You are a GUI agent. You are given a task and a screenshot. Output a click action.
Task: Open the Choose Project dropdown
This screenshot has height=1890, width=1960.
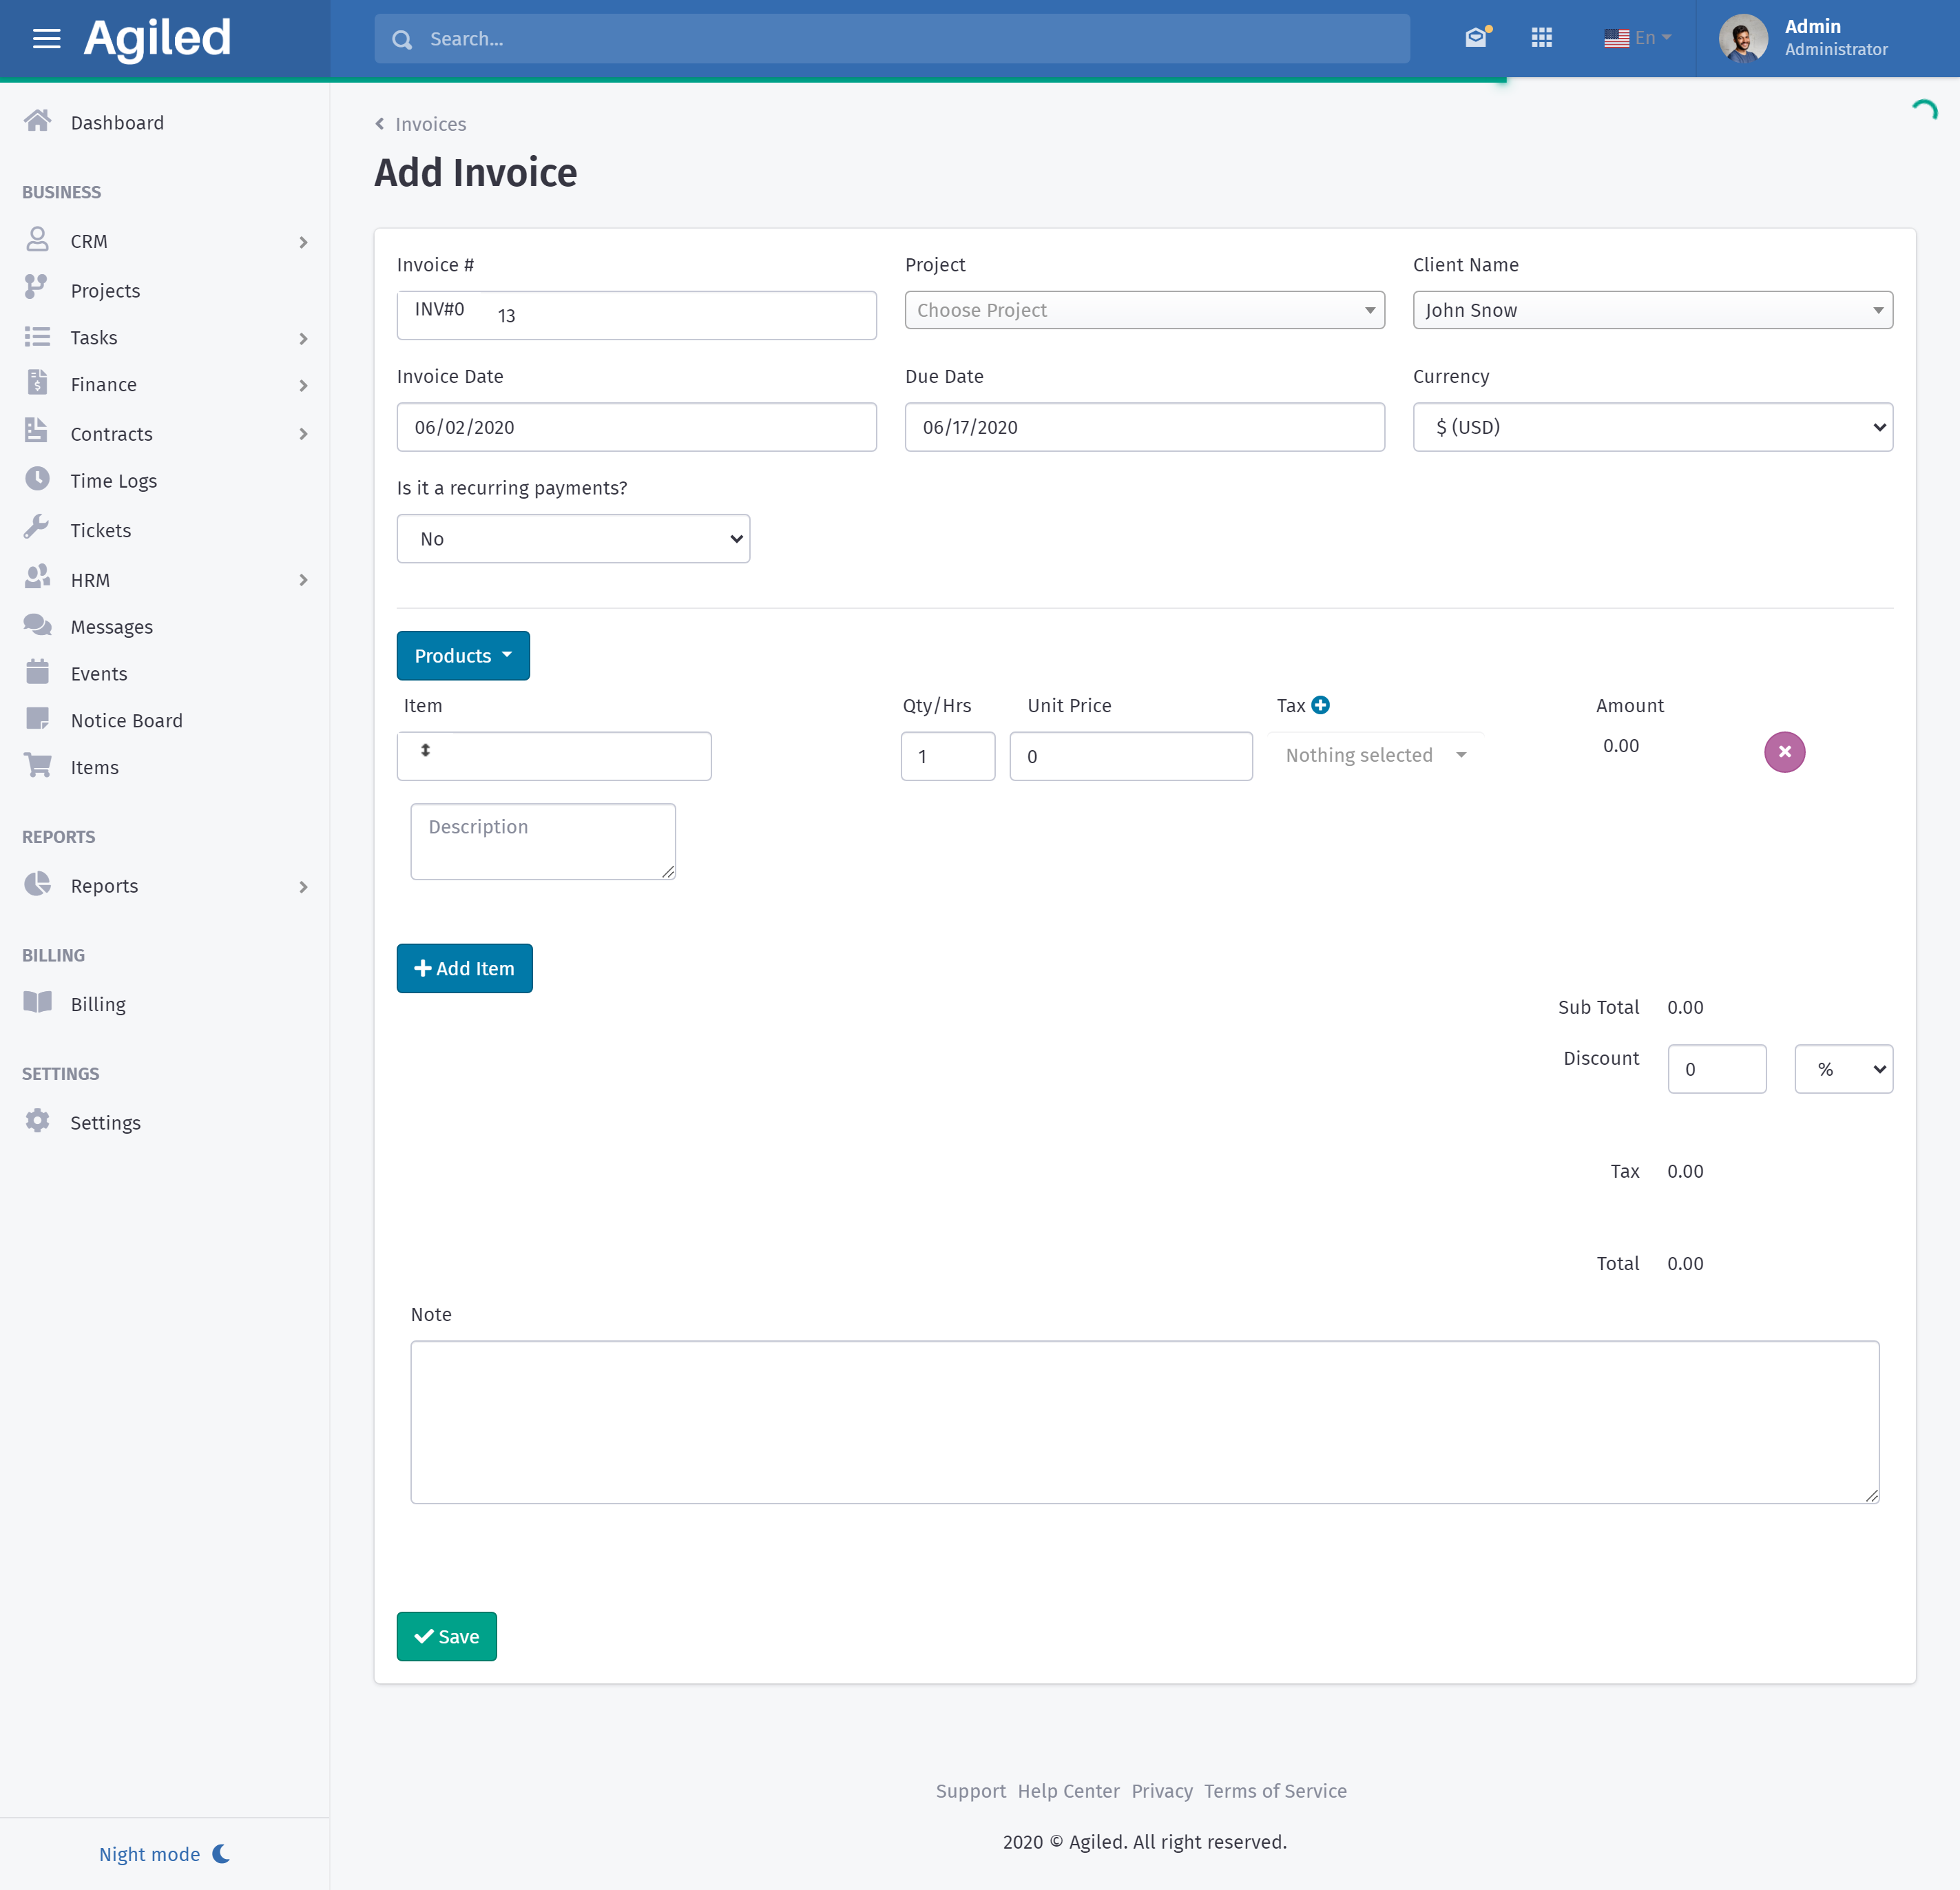1144,310
